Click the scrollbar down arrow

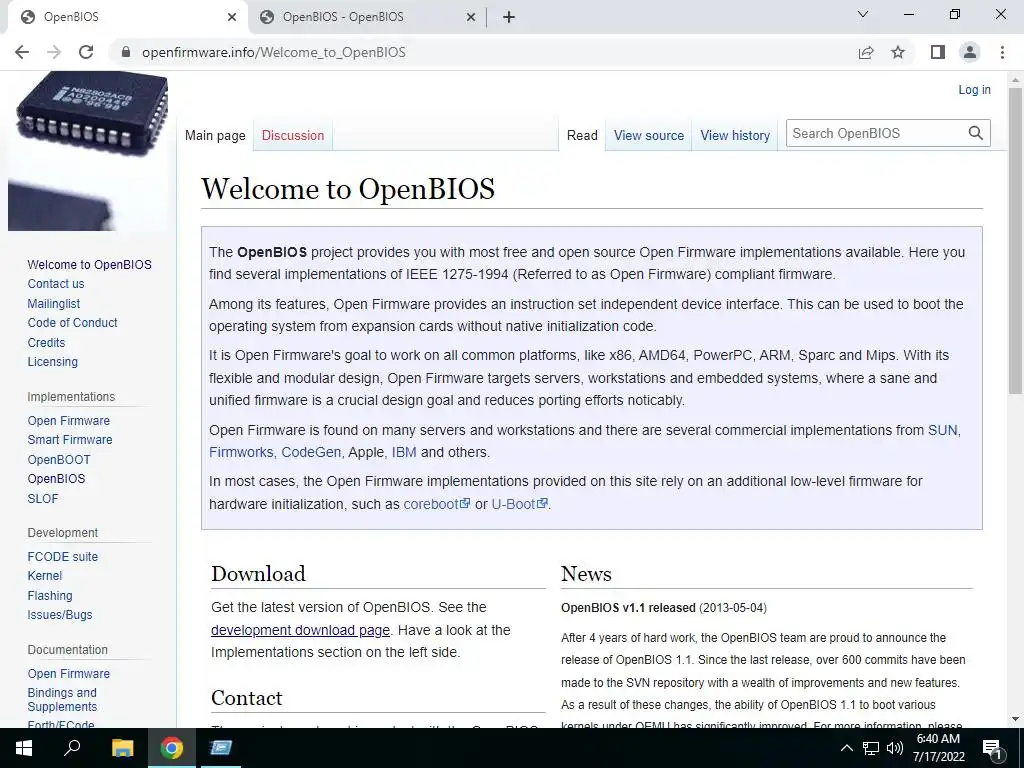1015,719
